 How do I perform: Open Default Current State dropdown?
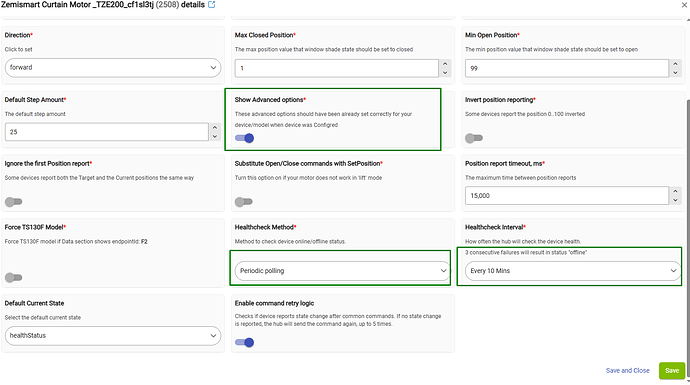click(x=113, y=336)
